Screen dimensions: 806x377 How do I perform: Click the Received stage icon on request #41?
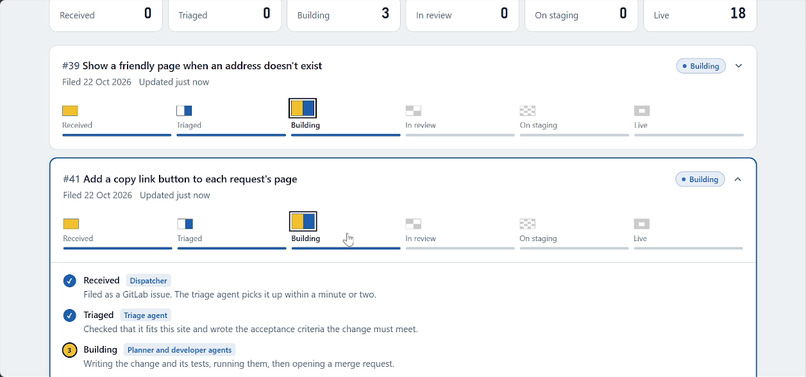coord(71,224)
